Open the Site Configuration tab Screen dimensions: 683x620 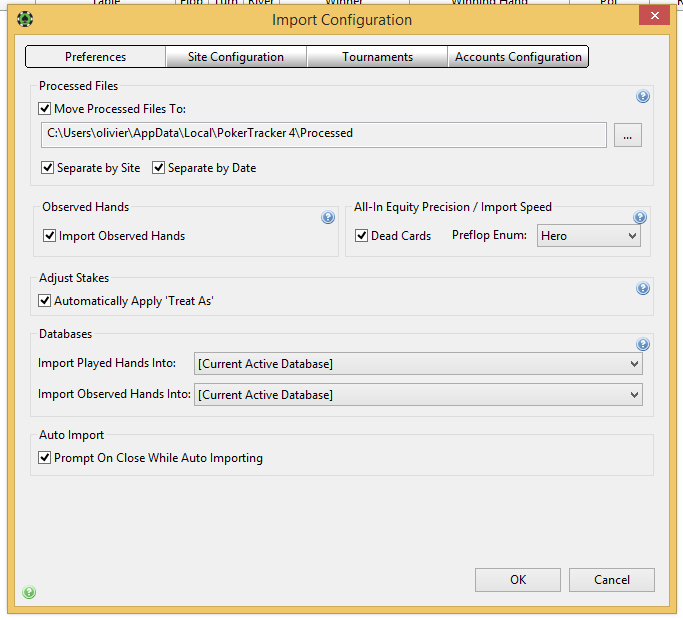[x=236, y=57]
